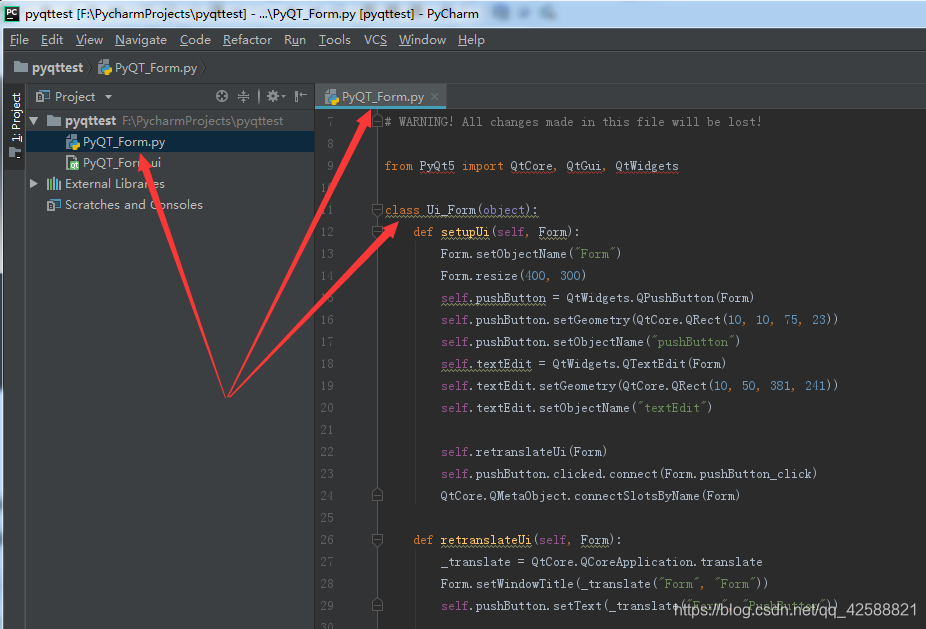Open the Refactor menu
The image size is (926, 629).
[x=247, y=40]
